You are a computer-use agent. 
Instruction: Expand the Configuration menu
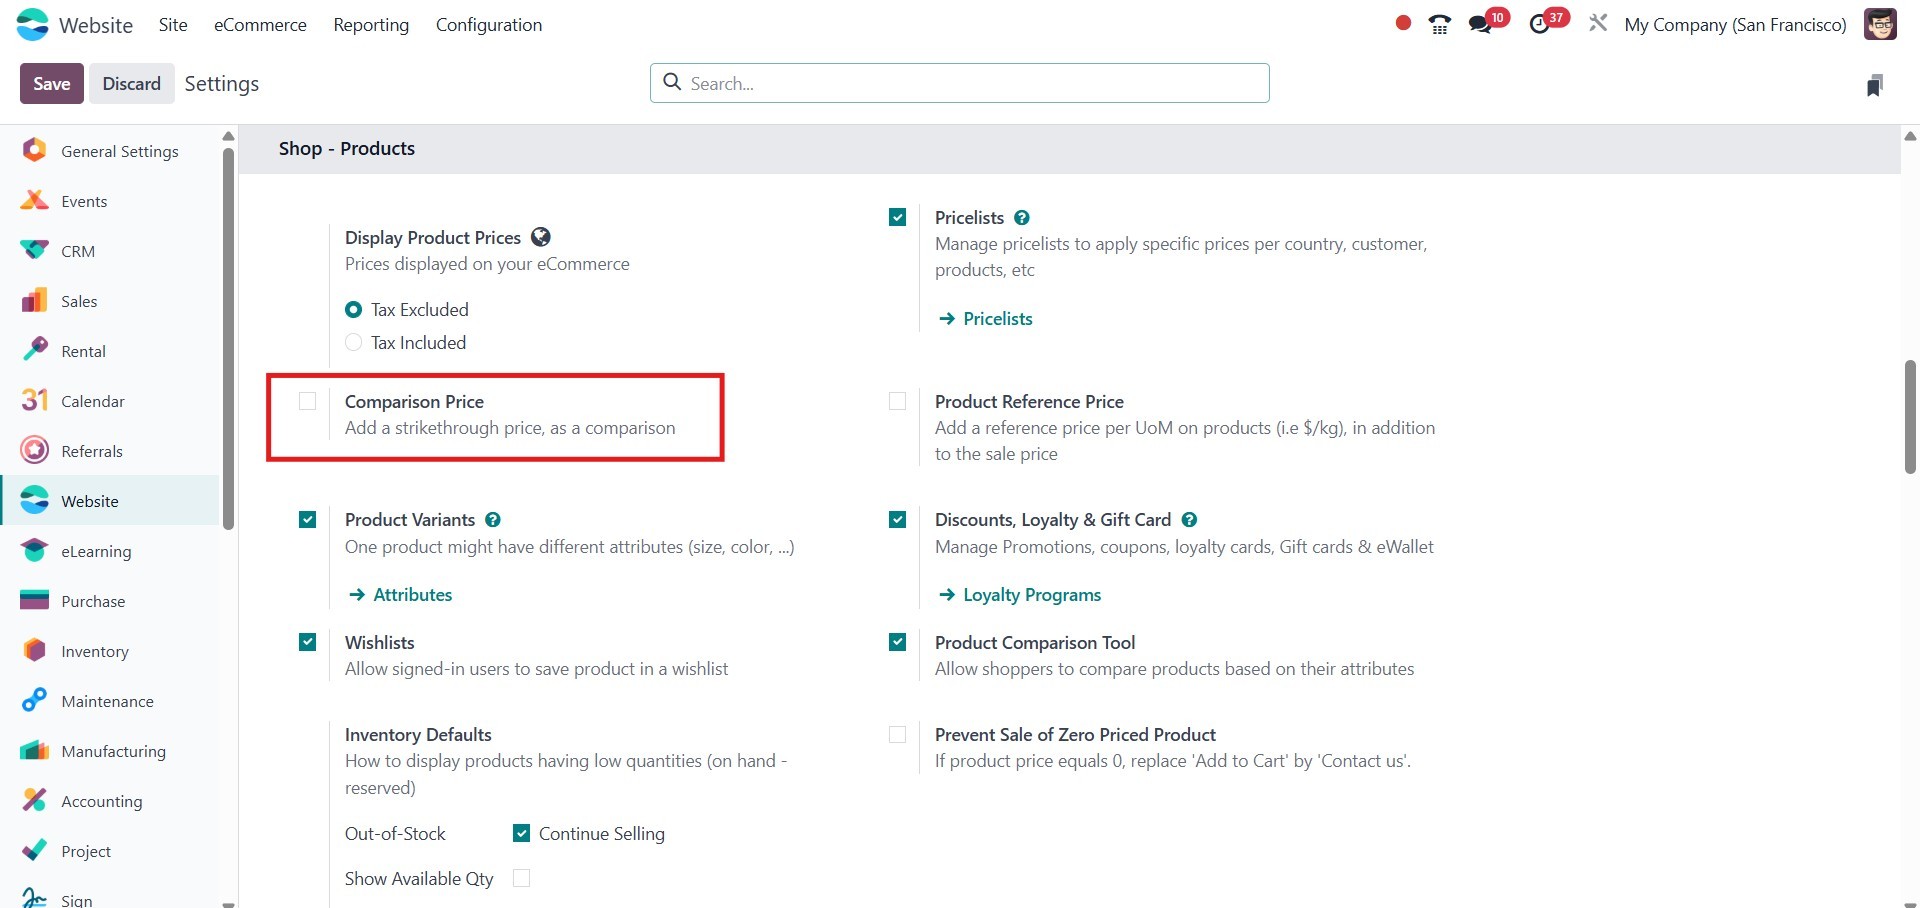489,25
